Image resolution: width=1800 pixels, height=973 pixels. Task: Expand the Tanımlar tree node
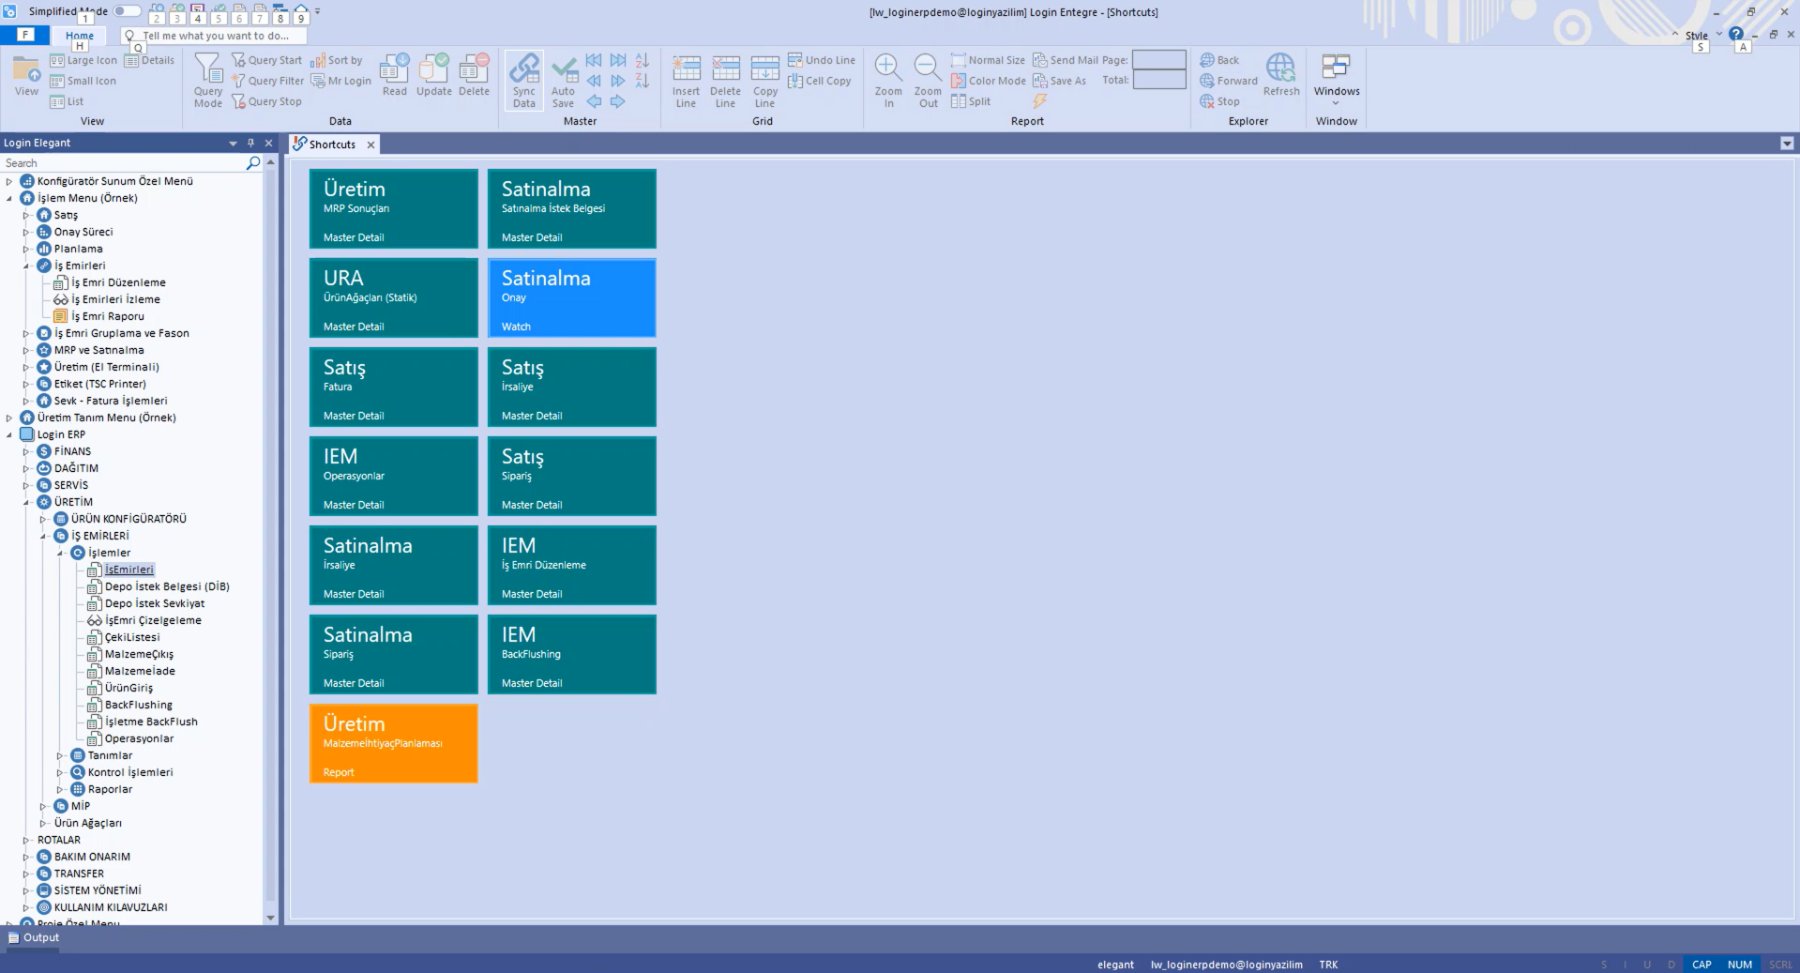(61, 756)
